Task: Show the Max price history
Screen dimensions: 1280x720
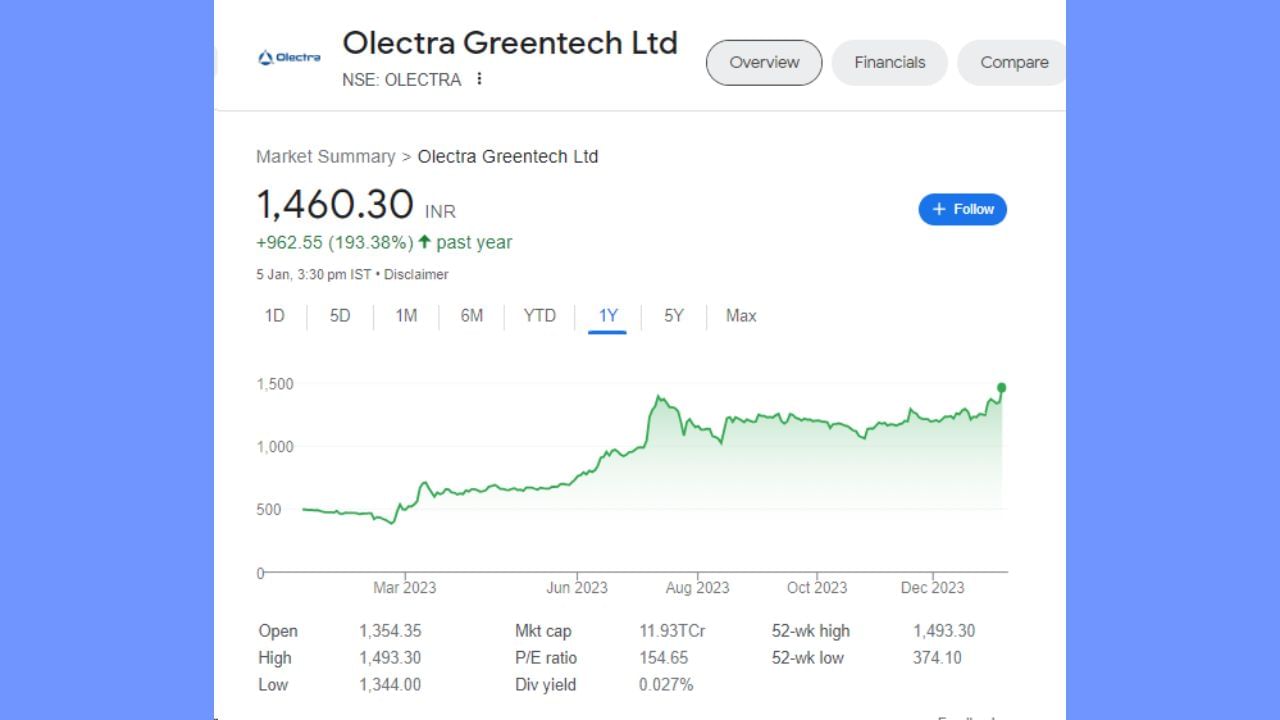Action: point(741,316)
